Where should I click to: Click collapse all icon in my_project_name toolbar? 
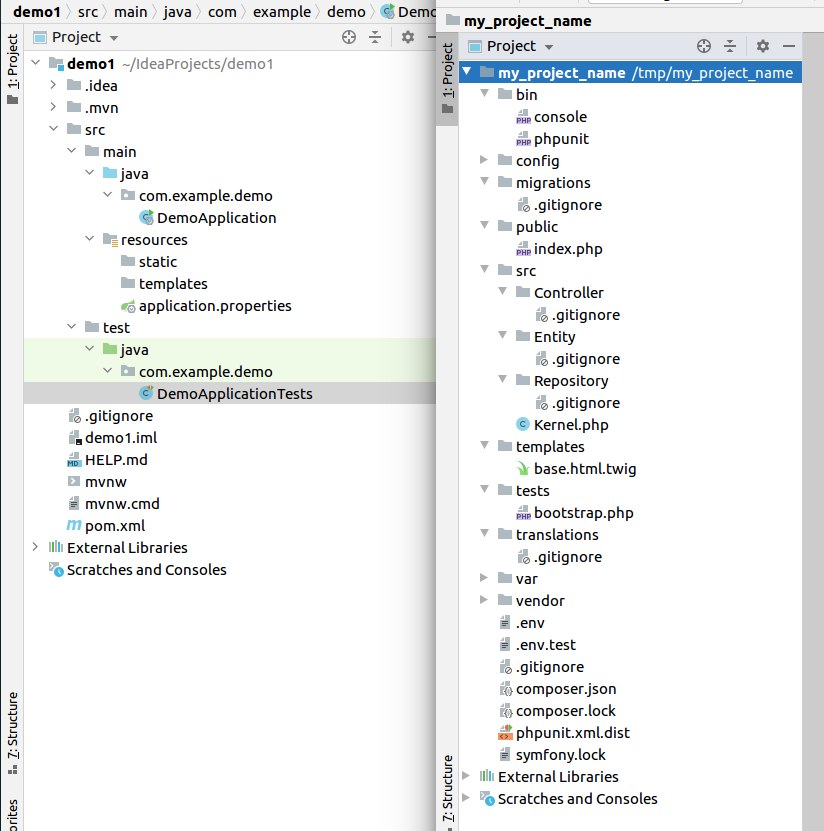(730, 46)
